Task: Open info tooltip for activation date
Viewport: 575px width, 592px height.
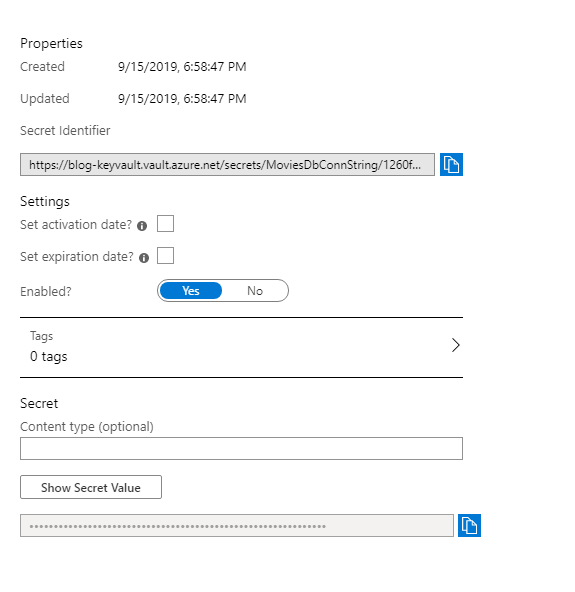Action: [142, 226]
